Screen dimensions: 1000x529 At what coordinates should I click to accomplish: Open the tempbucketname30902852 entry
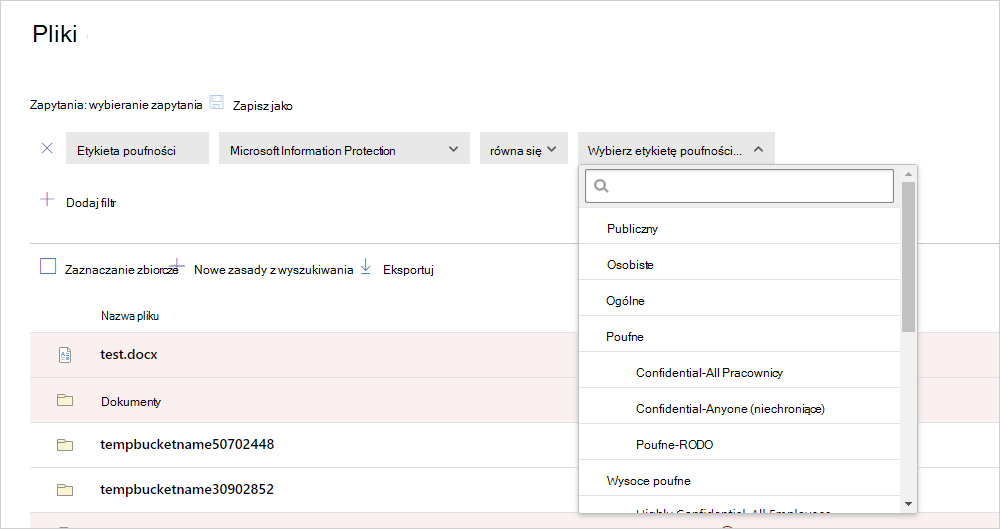click(187, 489)
